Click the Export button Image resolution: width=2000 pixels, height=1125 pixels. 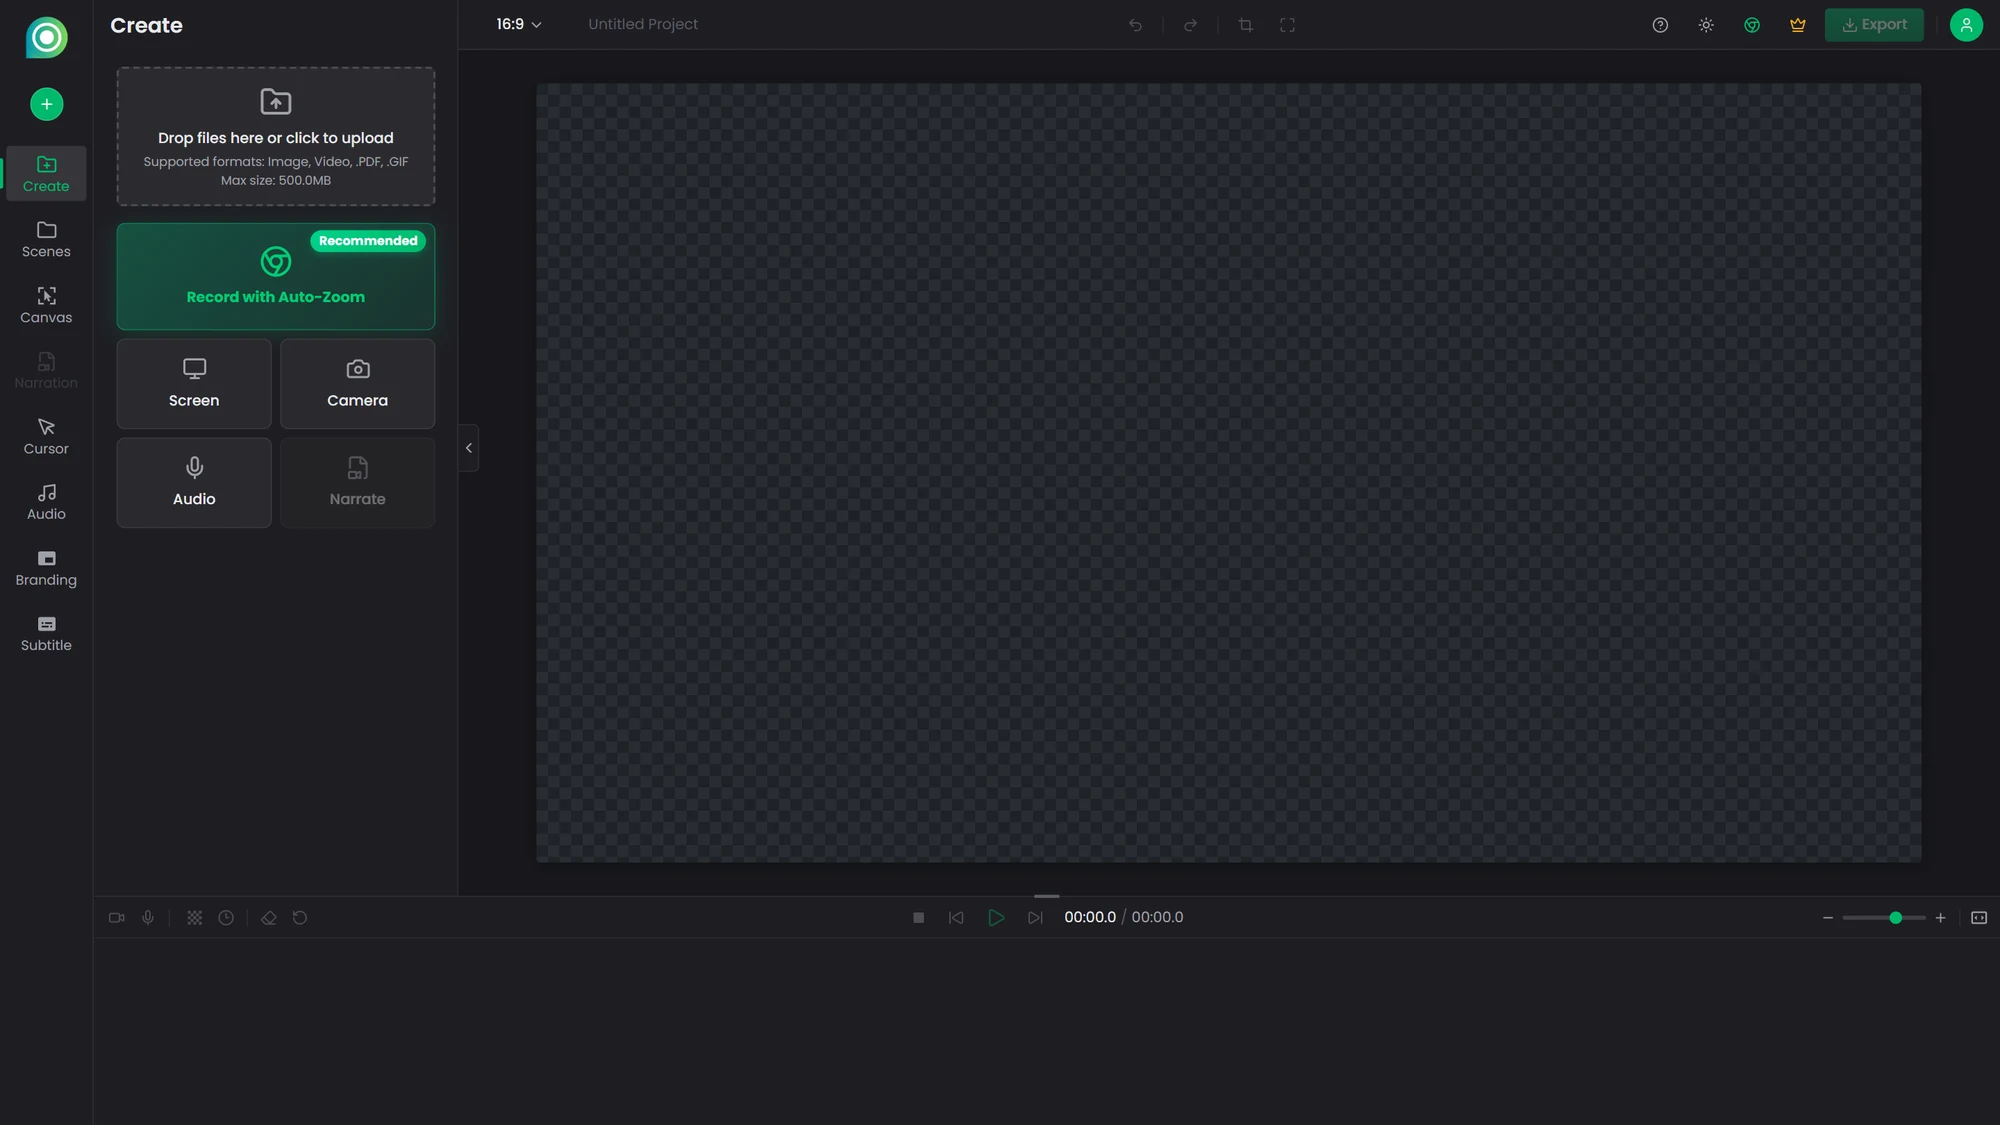point(1874,25)
